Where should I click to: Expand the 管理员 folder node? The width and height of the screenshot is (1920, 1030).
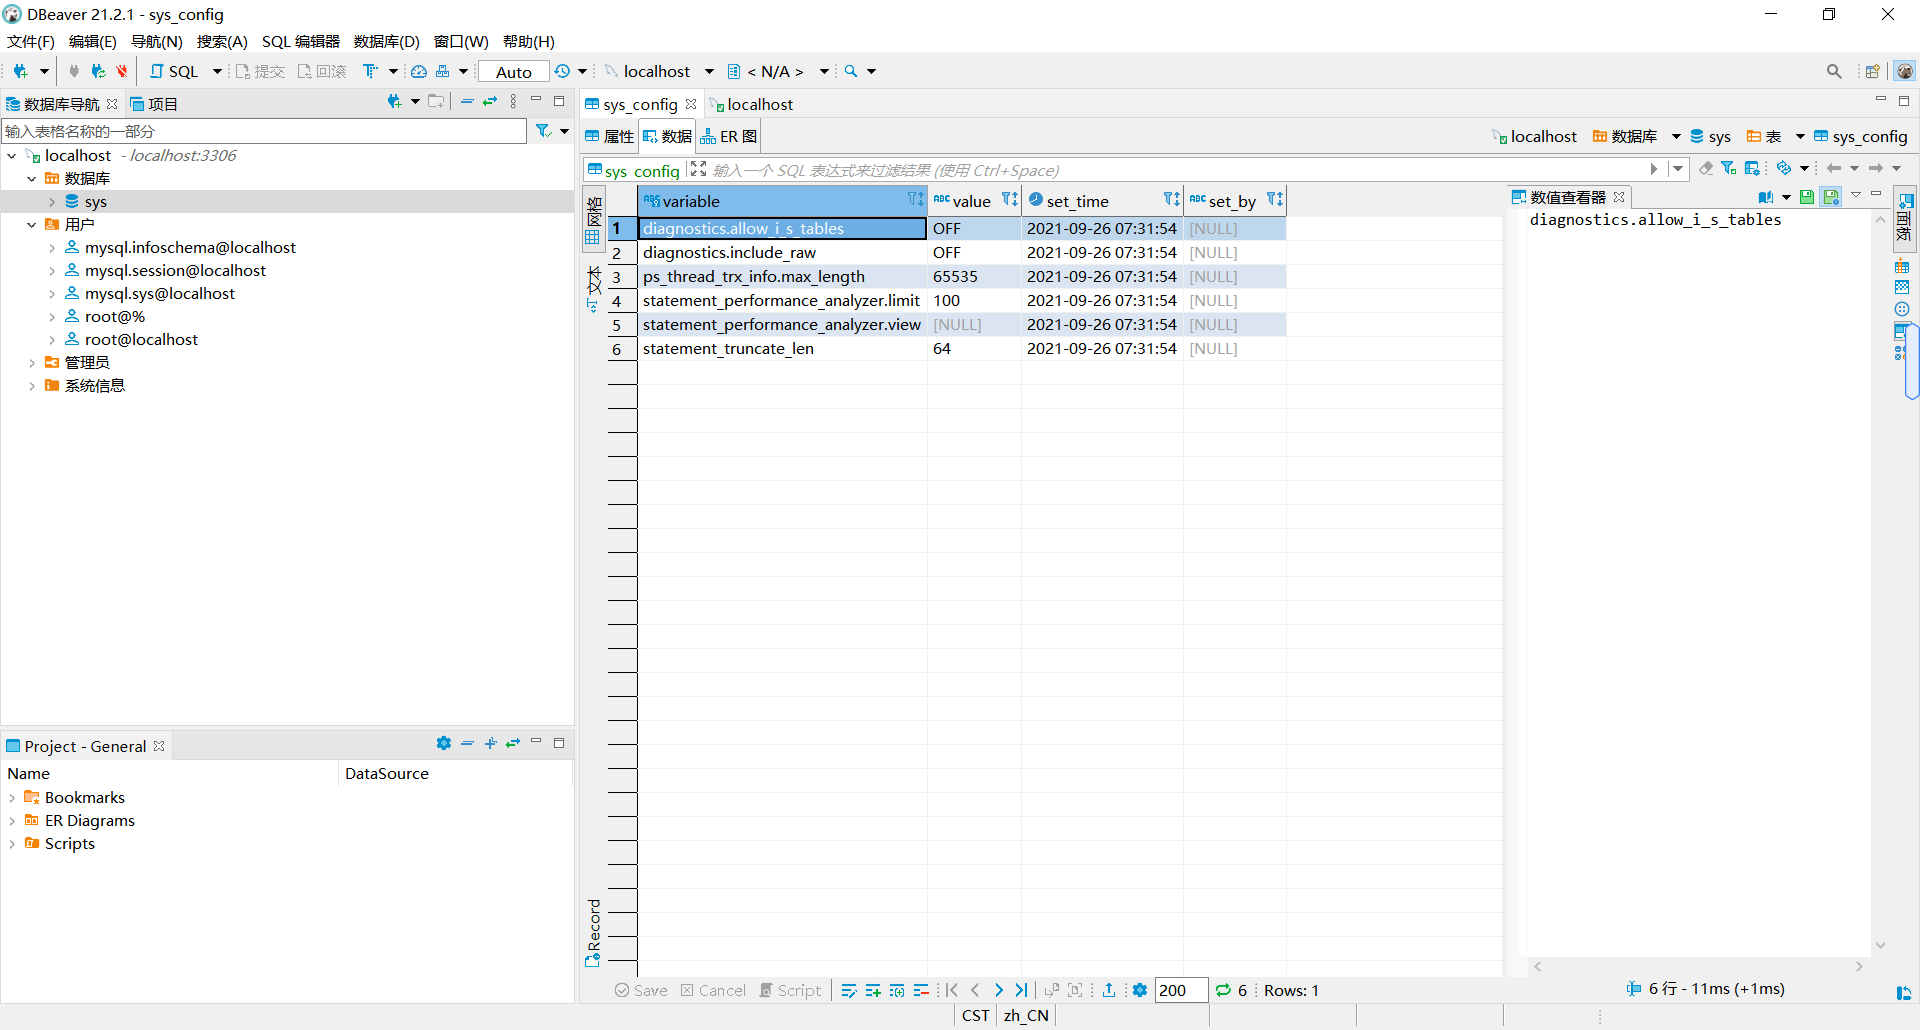[x=32, y=363]
